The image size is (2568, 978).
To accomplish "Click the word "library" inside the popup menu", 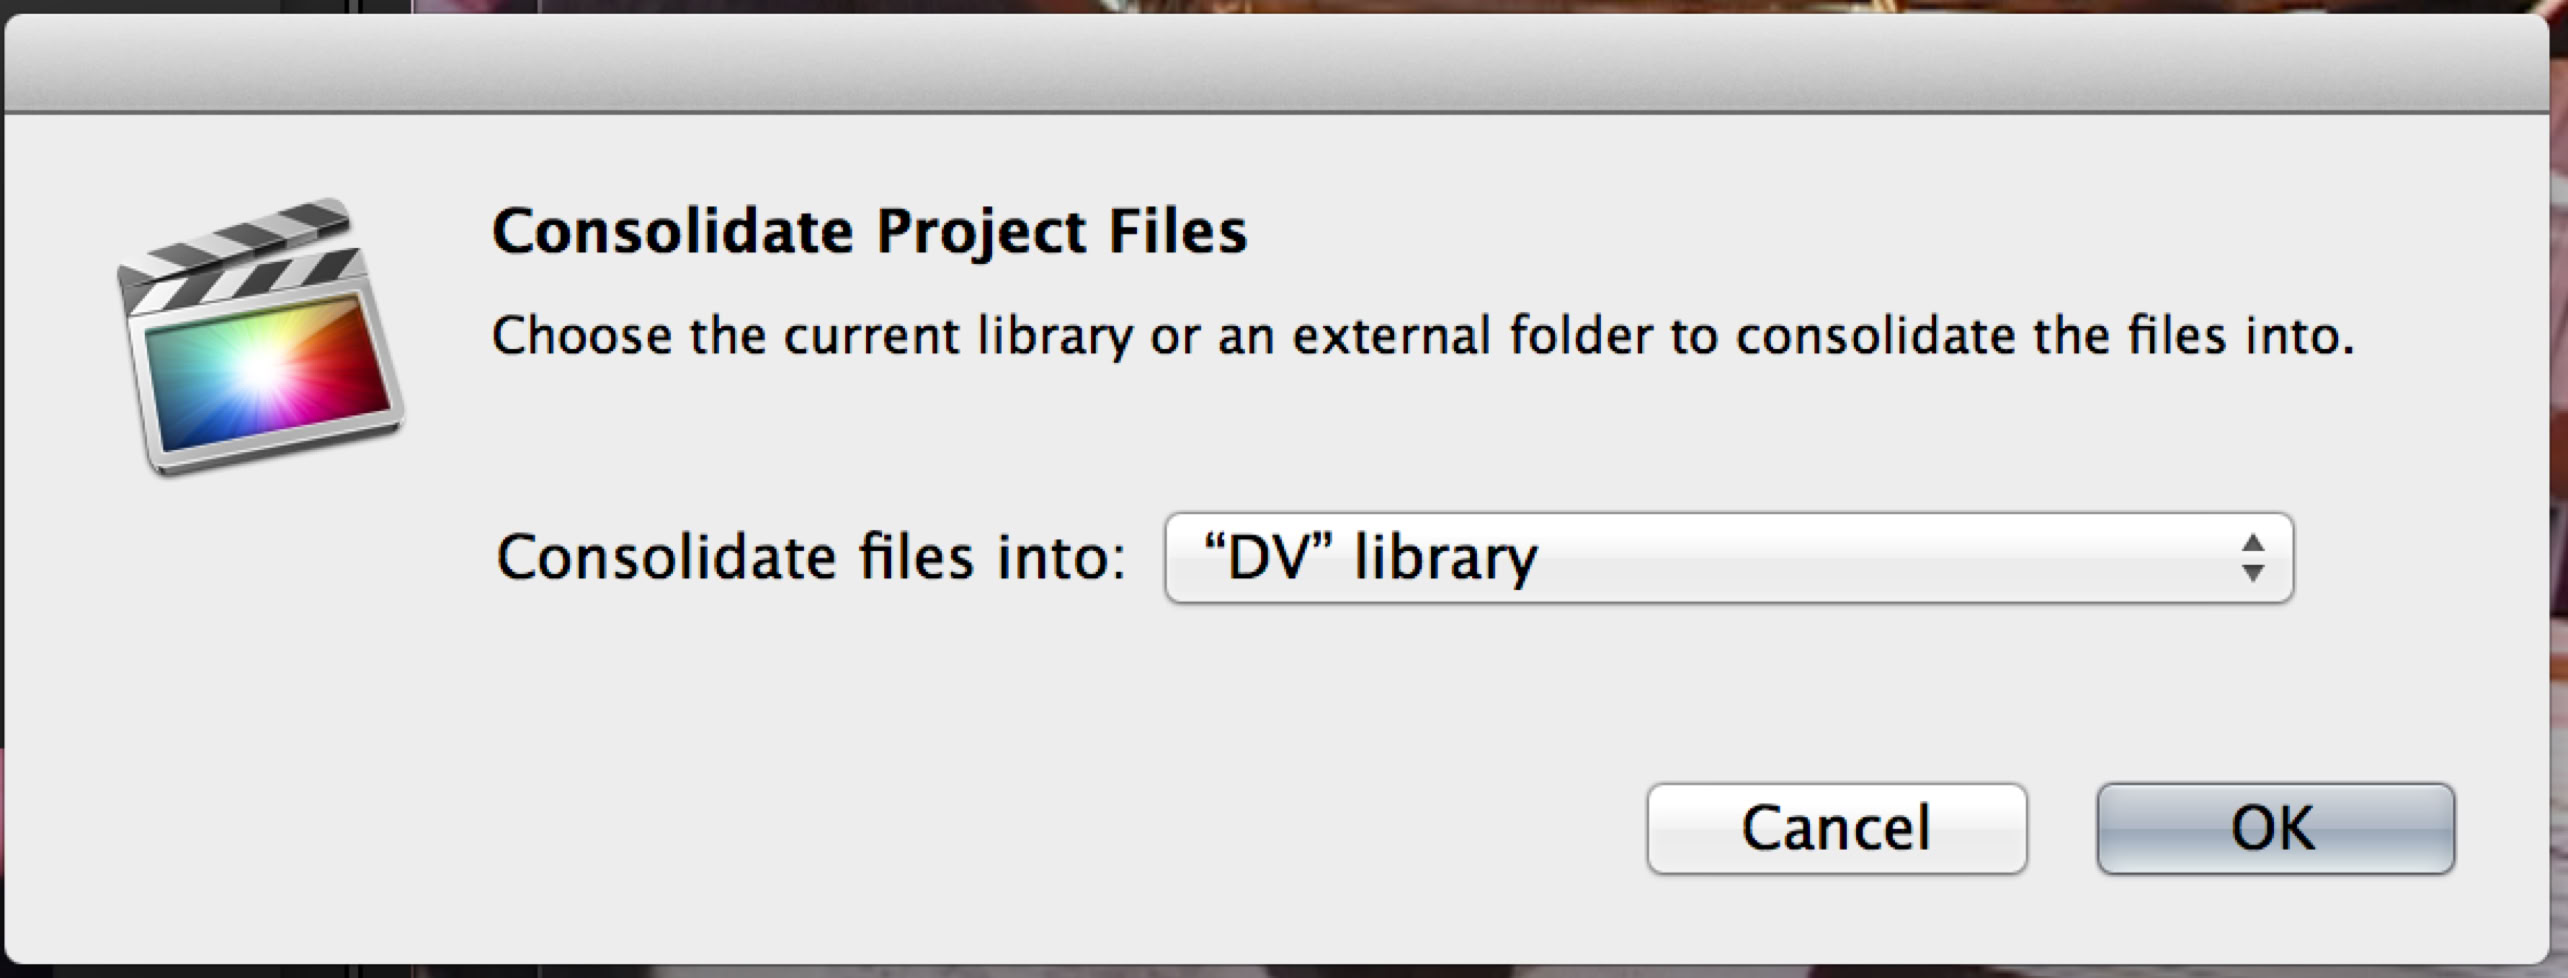I will (1446, 558).
